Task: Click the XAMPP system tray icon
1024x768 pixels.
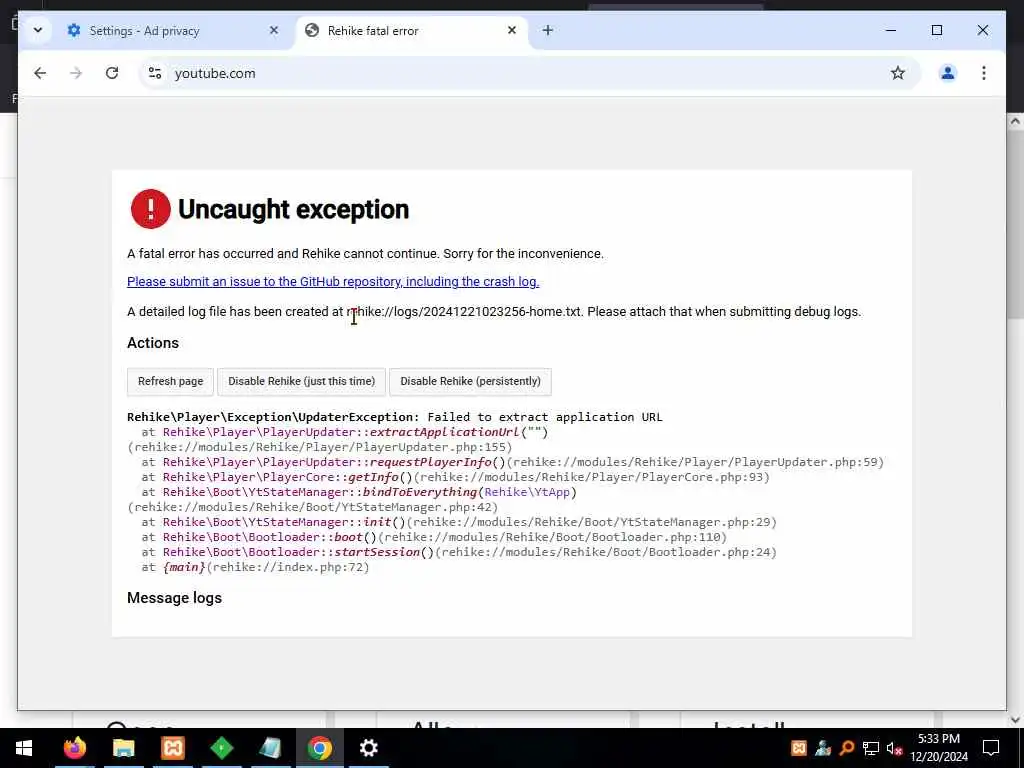Action: pyautogui.click(x=799, y=748)
